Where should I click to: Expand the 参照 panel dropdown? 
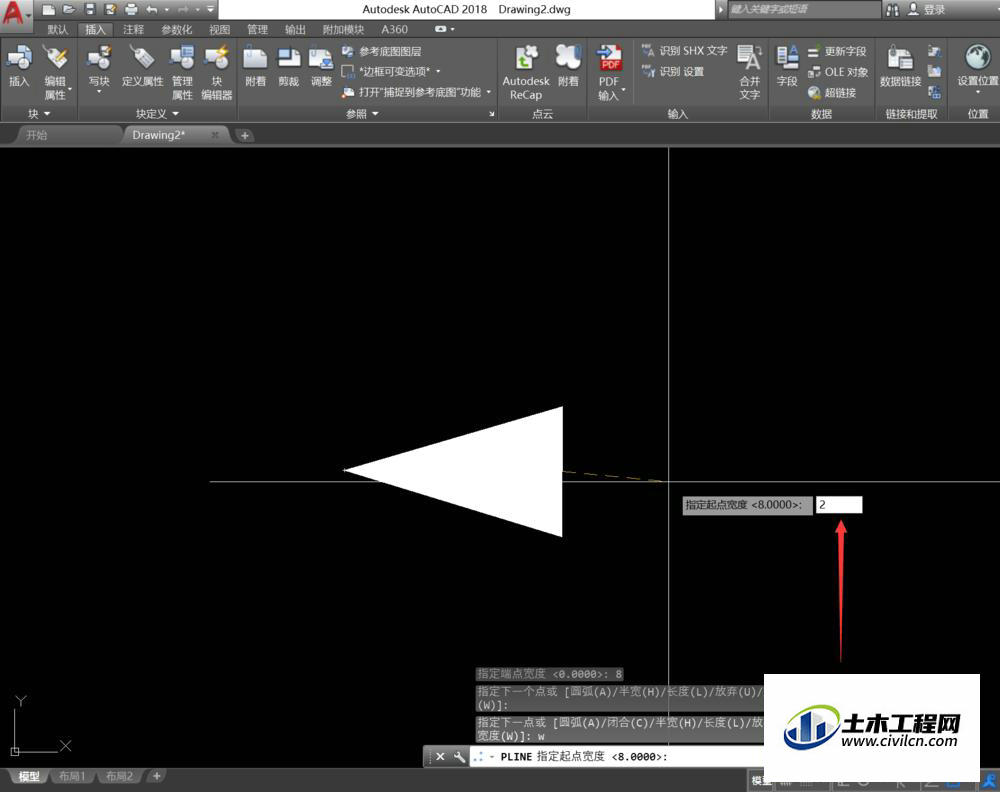click(x=362, y=114)
